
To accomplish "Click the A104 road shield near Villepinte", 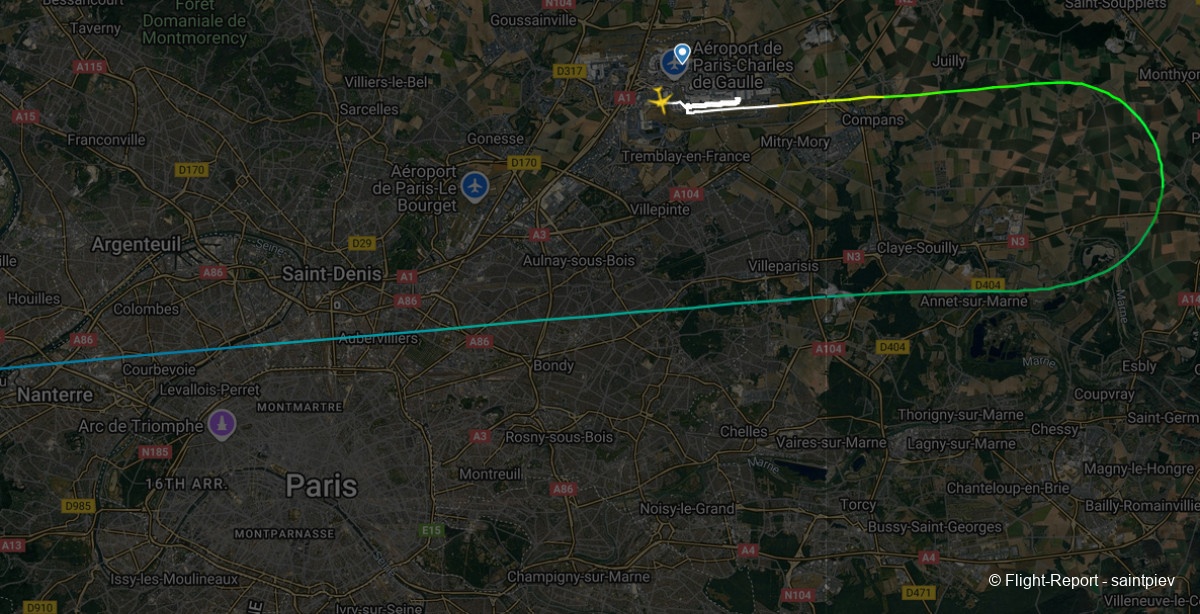I will (x=686, y=194).
